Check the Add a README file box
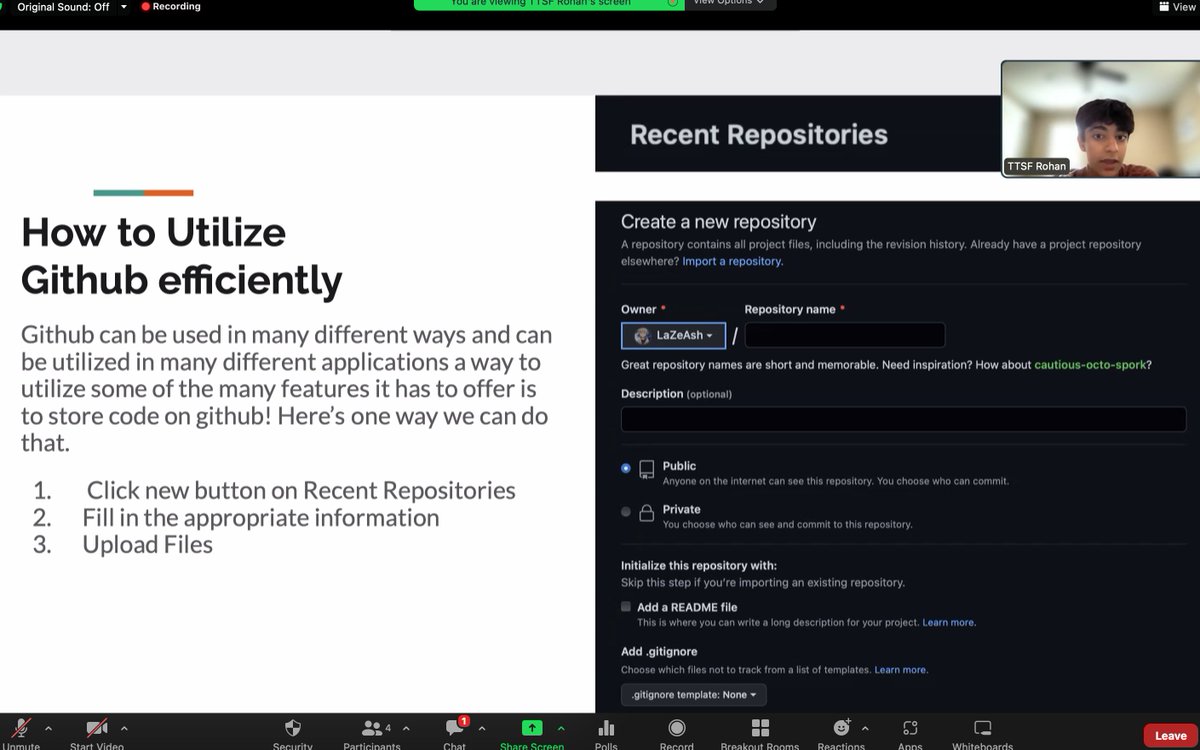 pyautogui.click(x=626, y=607)
